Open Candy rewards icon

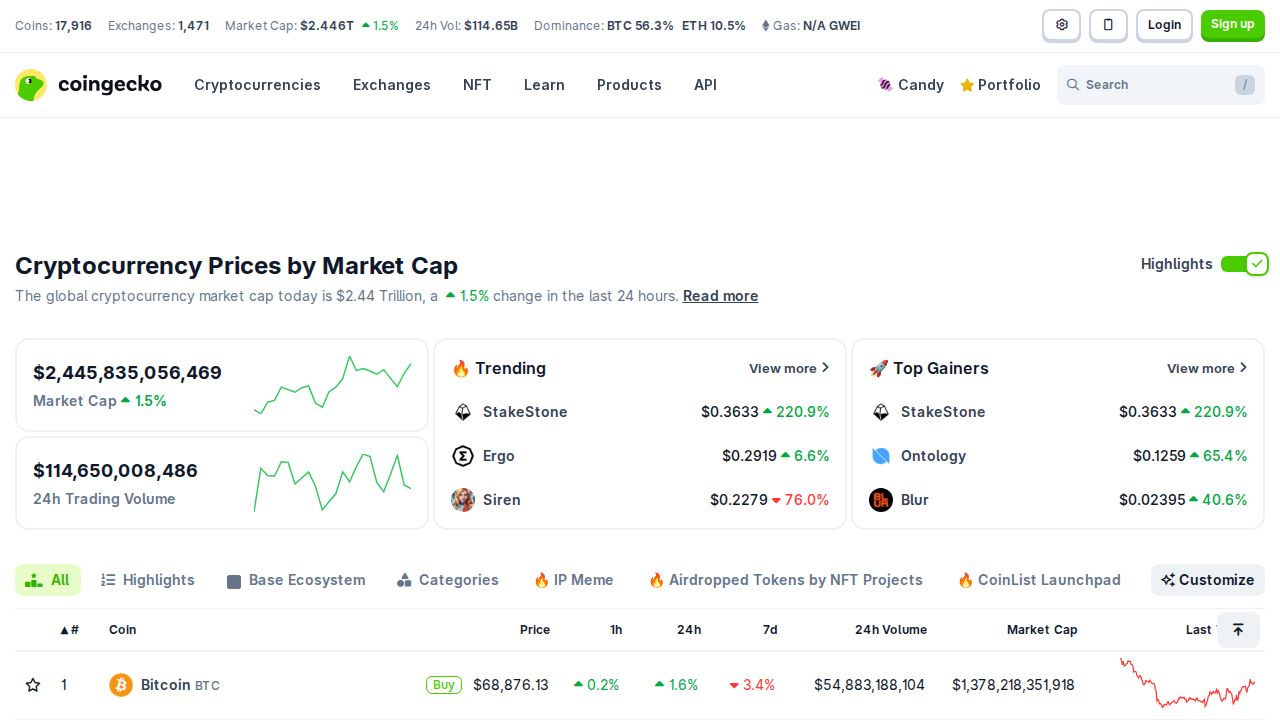tap(885, 85)
